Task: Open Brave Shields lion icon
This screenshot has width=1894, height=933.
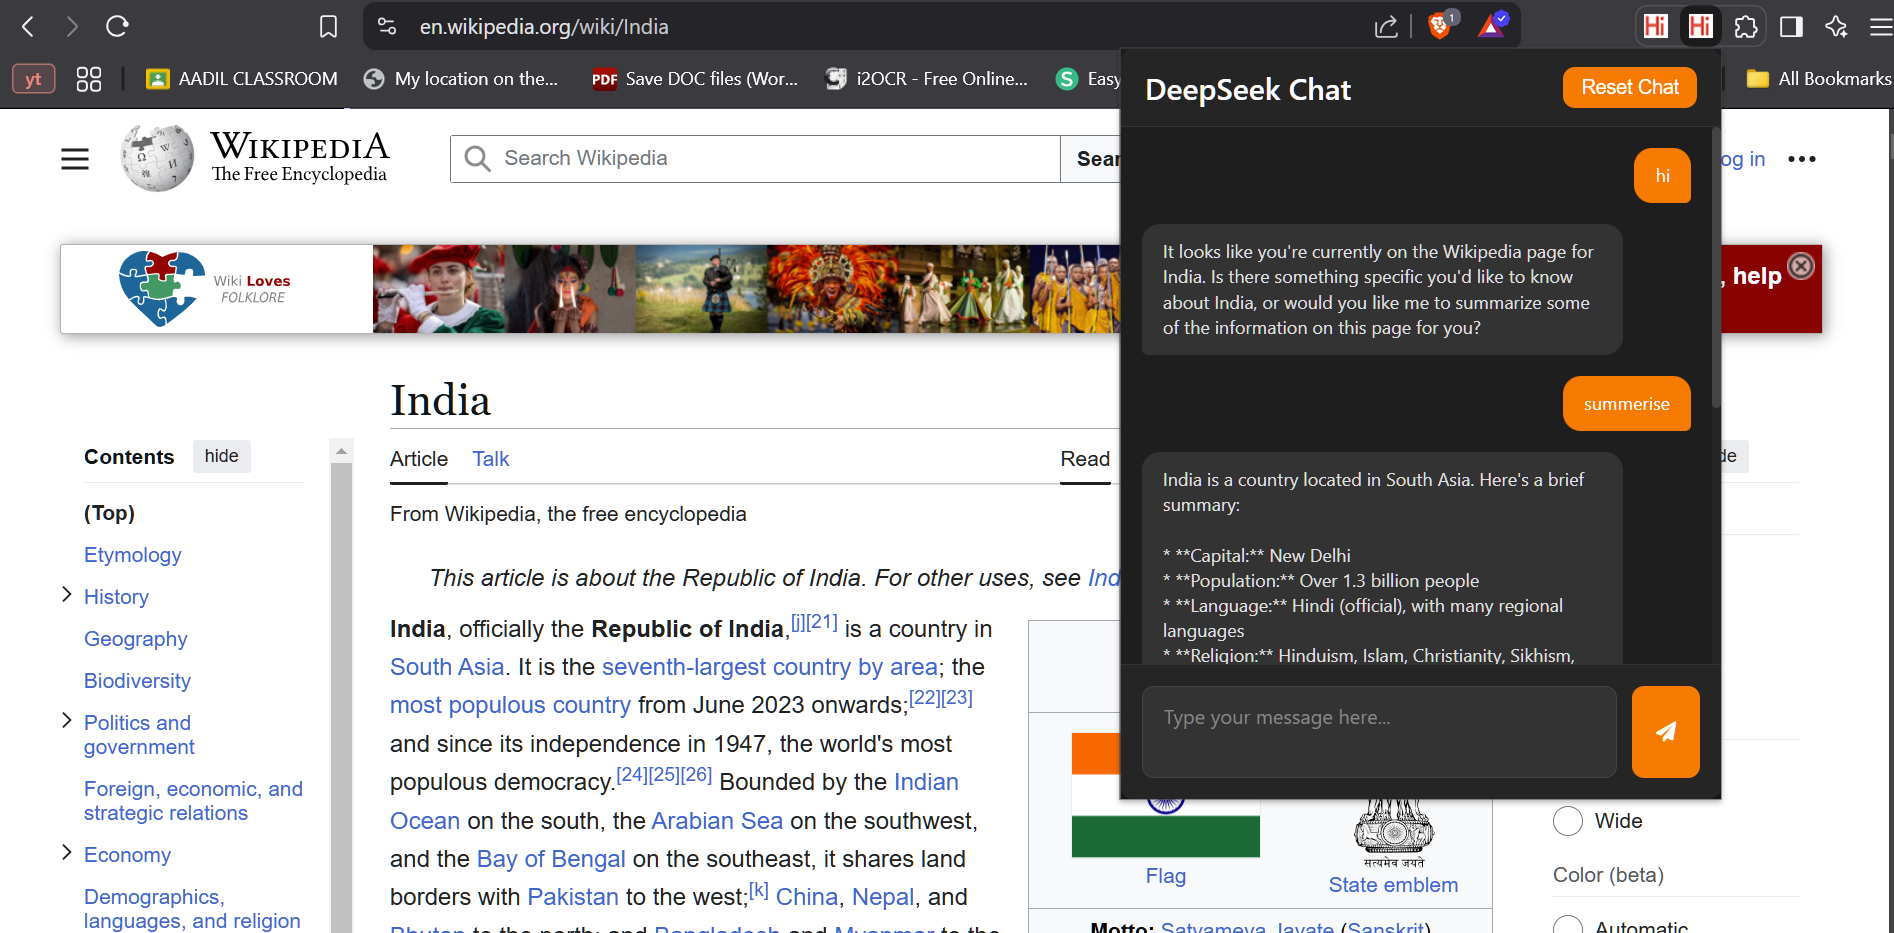Action: click(x=1440, y=25)
